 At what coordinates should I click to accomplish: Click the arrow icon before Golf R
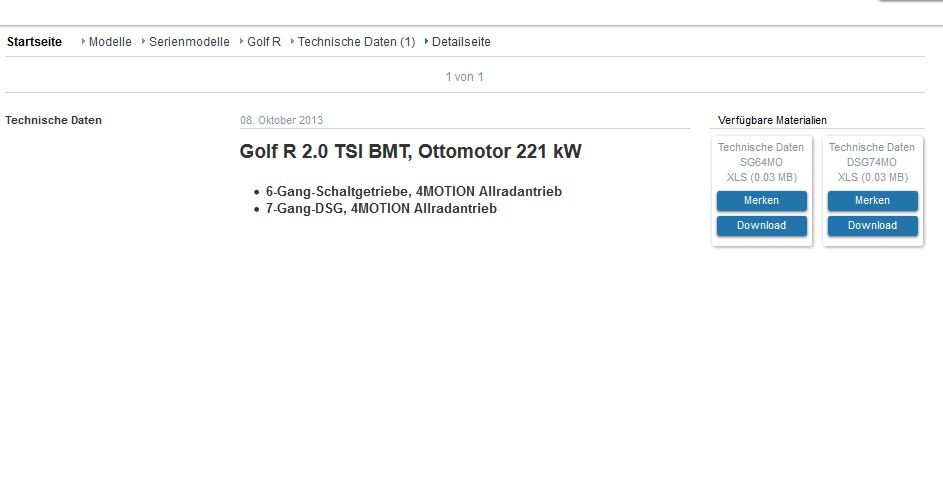point(242,42)
